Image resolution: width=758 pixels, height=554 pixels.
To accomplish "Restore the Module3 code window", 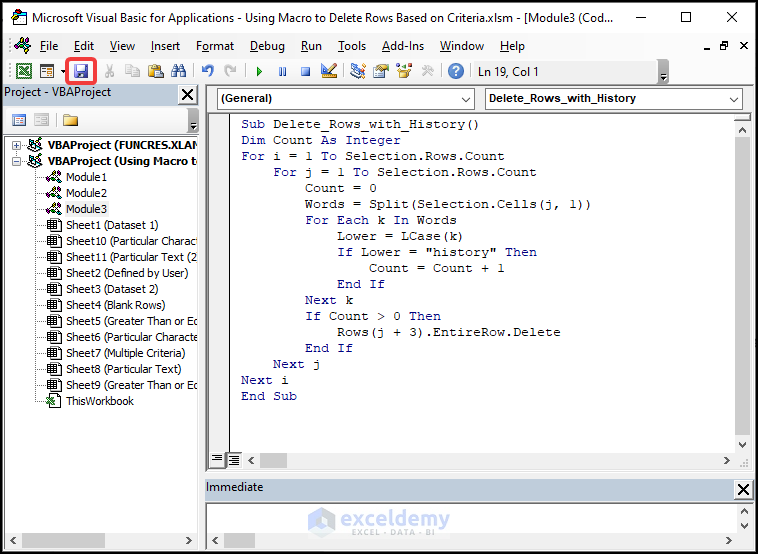I will click(x=724, y=46).
